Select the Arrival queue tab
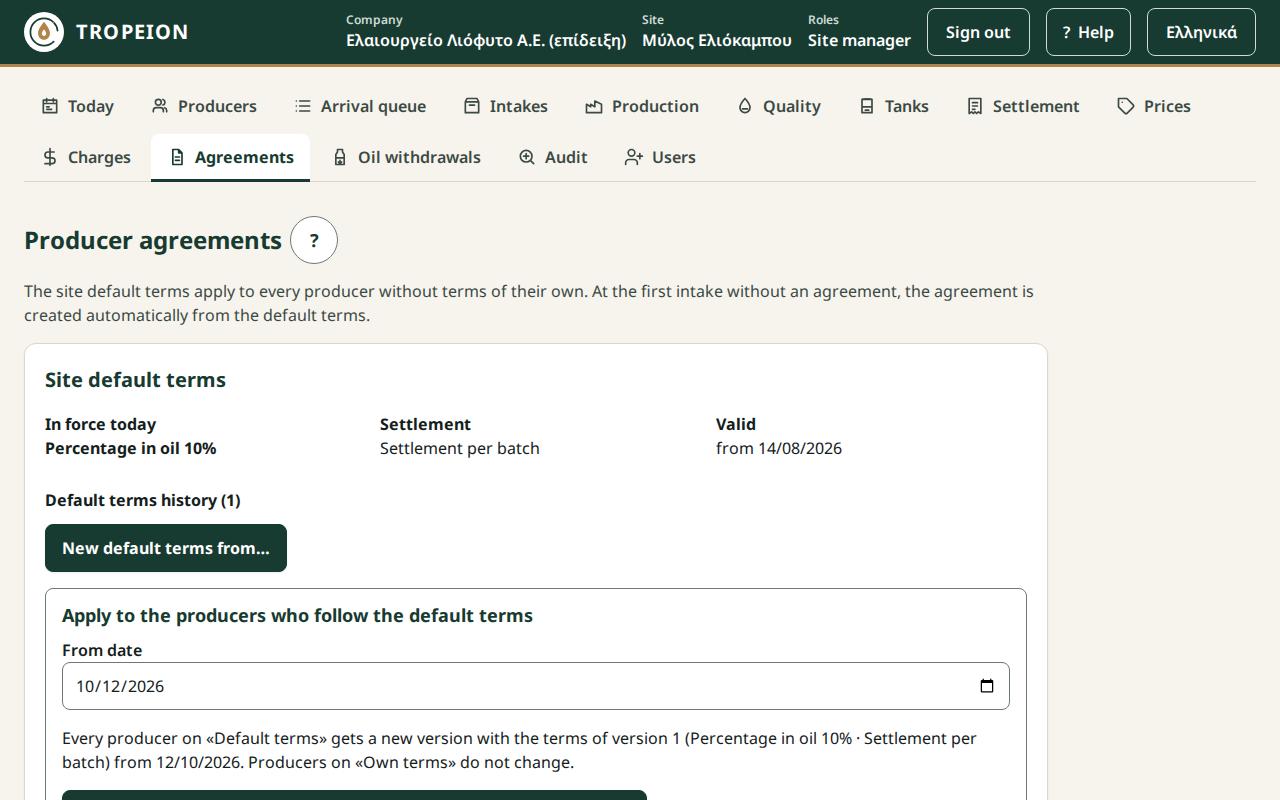The width and height of the screenshot is (1280, 800). [360, 106]
